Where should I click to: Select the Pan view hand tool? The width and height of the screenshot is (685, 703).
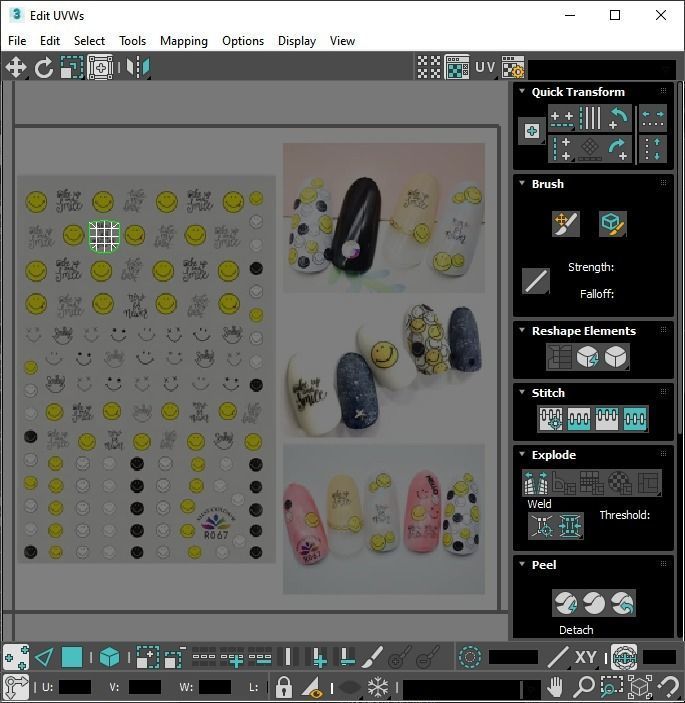tap(555, 686)
